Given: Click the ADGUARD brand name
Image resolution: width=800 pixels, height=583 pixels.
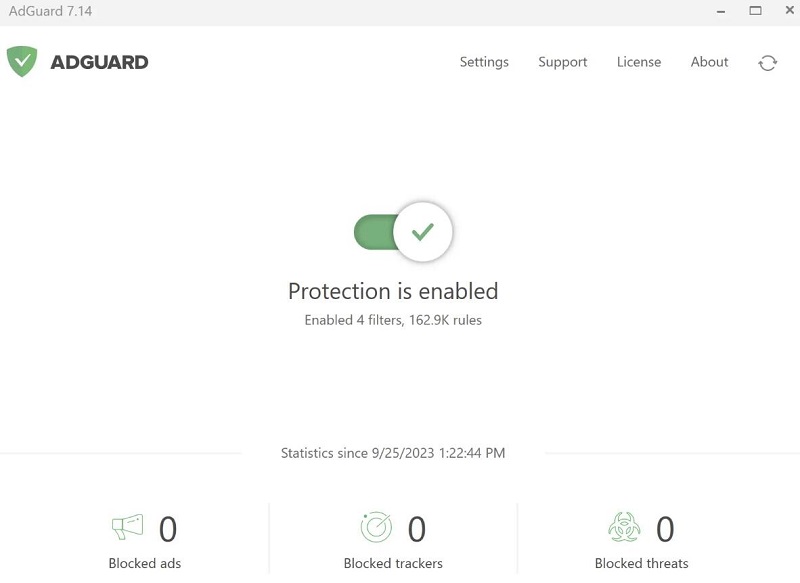Looking at the screenshot, I should 99,62.
